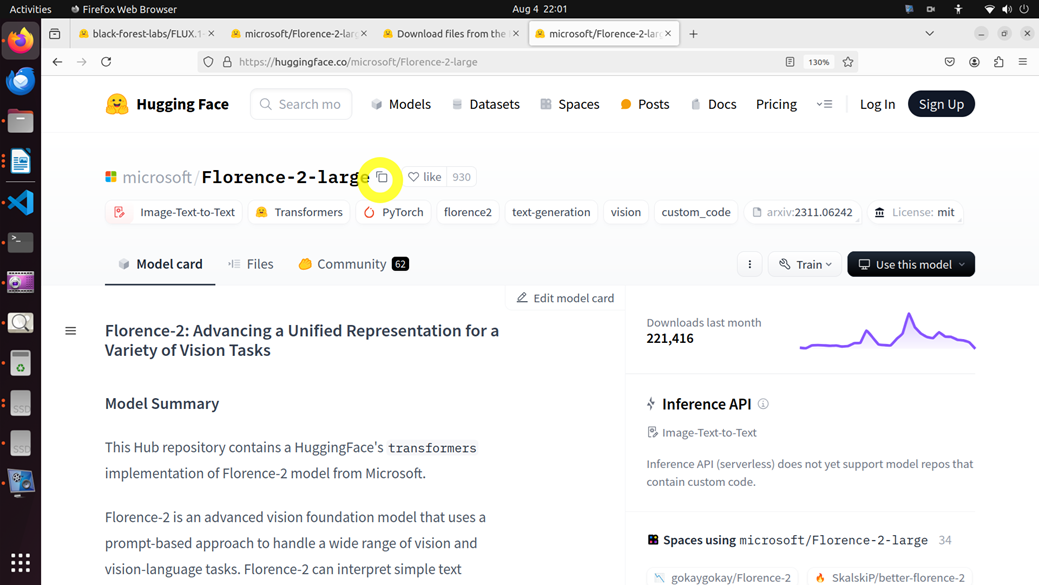Open the arxiv:2311.06242 tag
The width and height of the screenshot is (1039, 585).
point(802,212)
